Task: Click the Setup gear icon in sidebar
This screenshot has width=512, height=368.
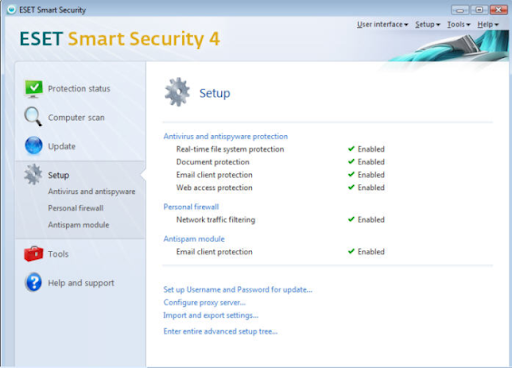Action: point(33,174)
